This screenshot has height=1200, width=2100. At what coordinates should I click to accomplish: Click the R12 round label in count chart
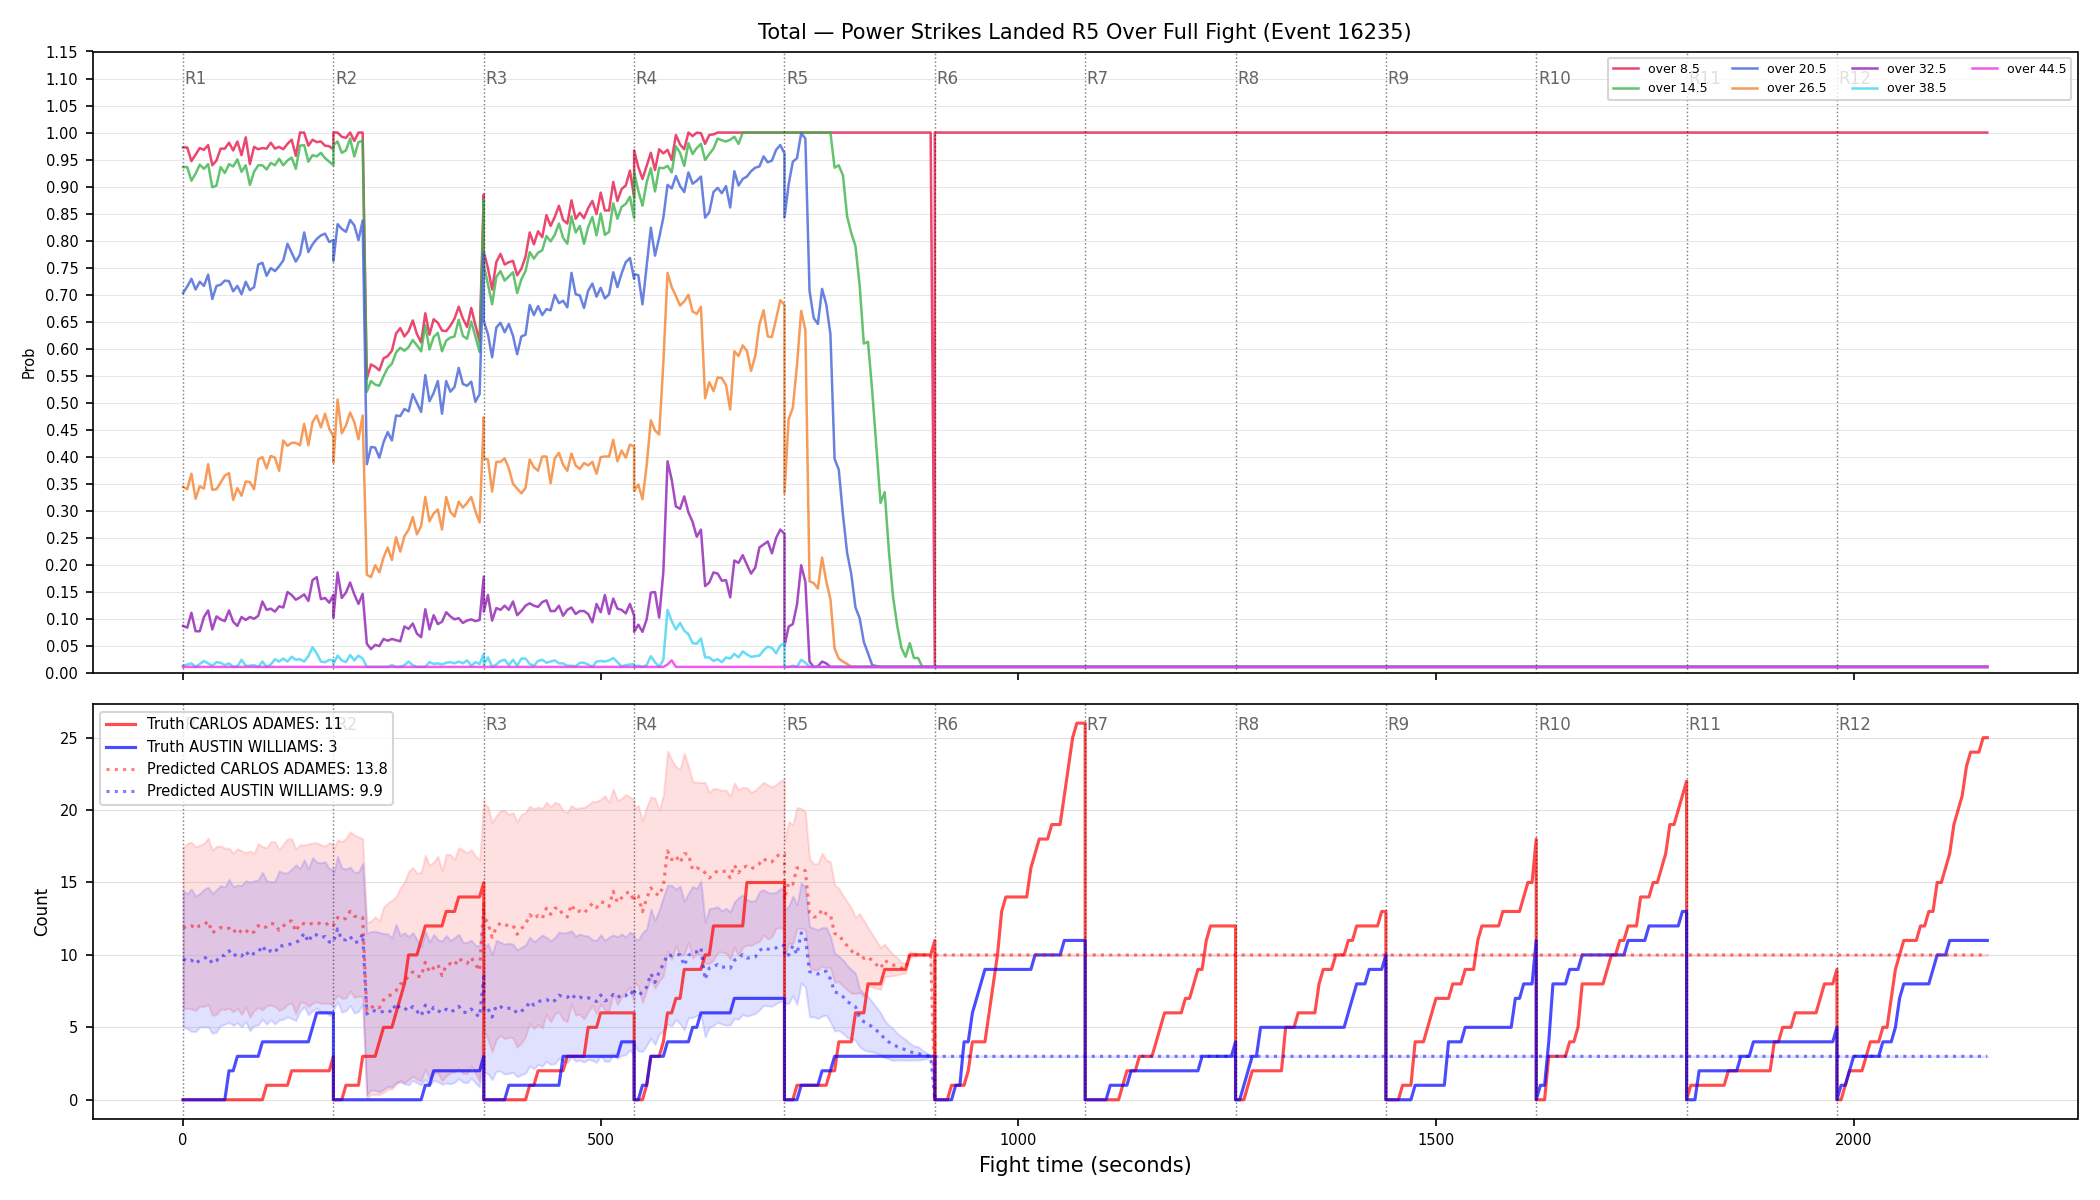point(1855,724)
